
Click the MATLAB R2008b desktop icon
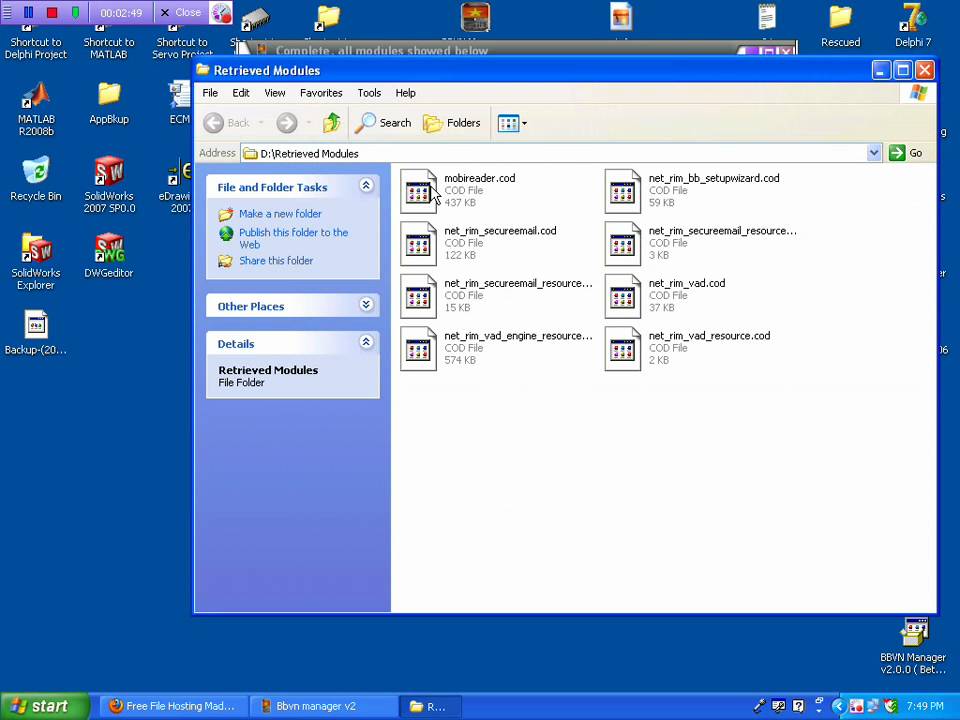click(x=36, y=109)
